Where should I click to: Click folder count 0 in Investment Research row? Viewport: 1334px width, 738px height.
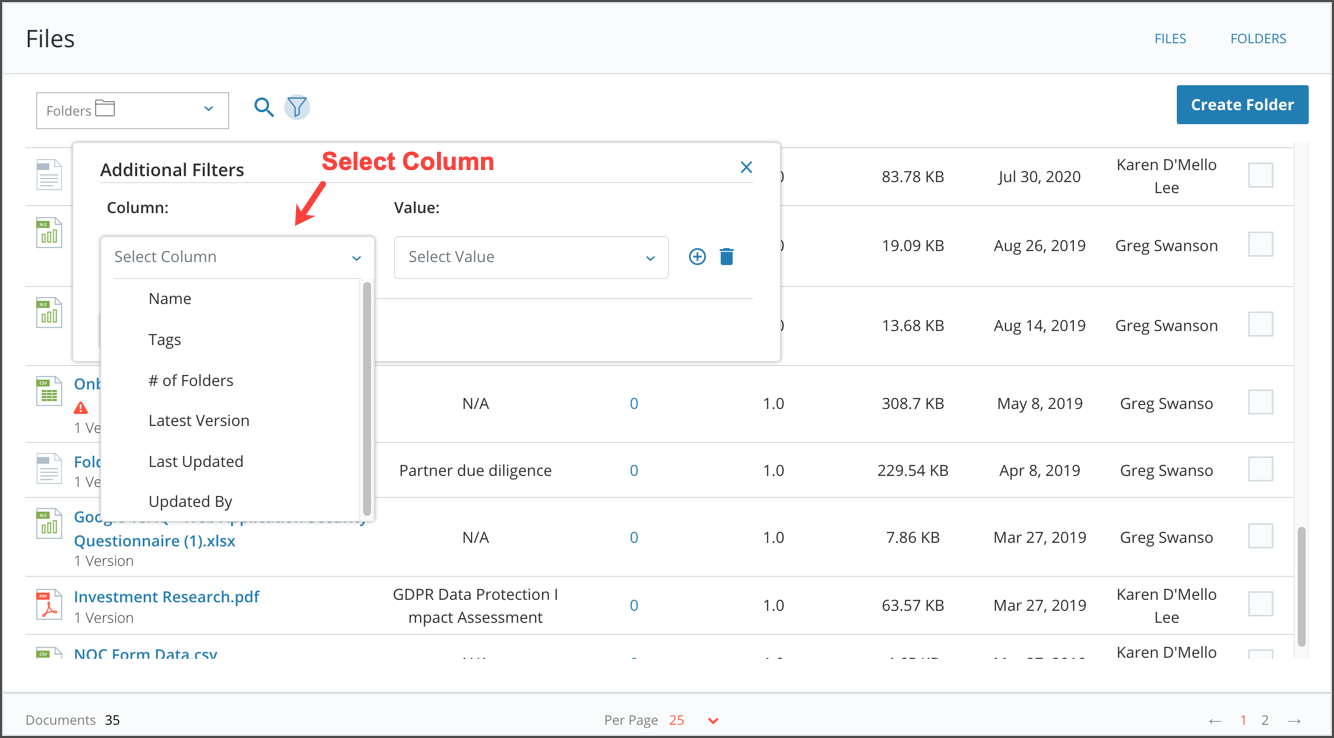pos(634,606)
